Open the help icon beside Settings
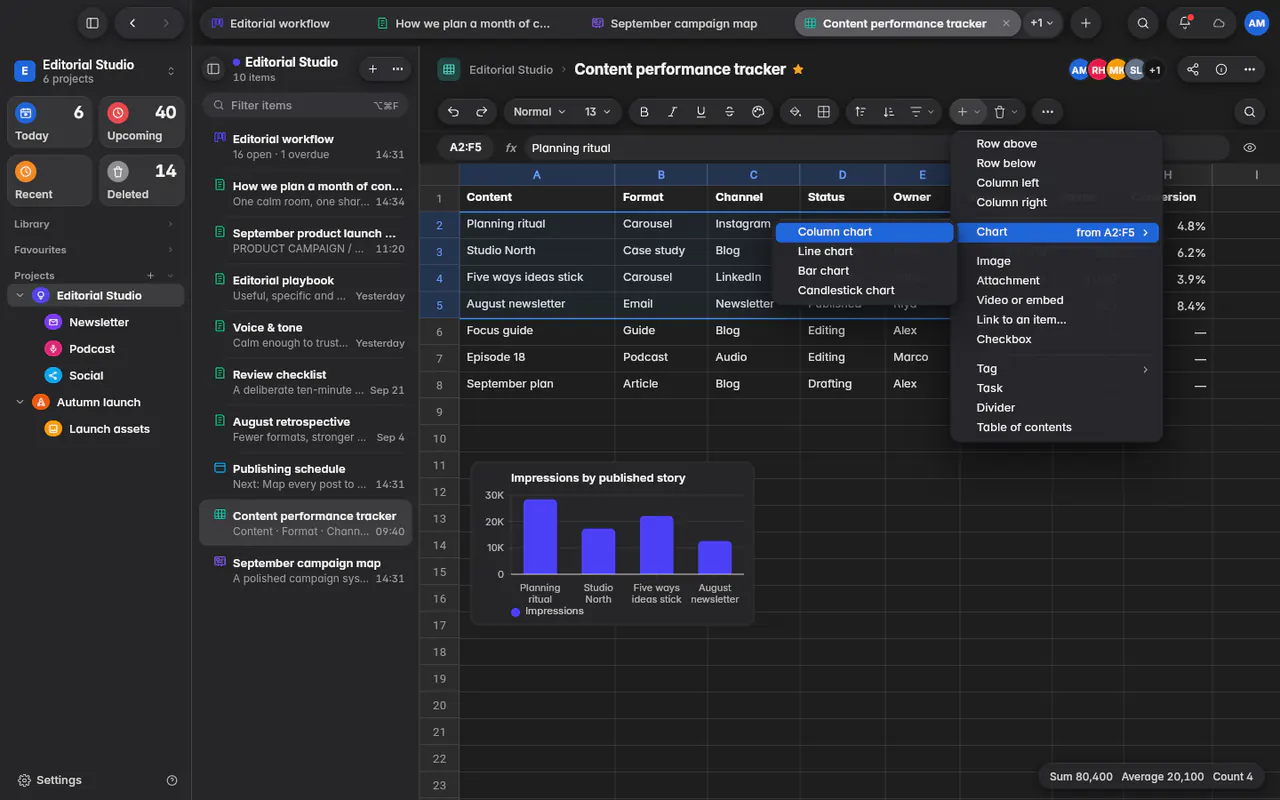 click(172, 780)
